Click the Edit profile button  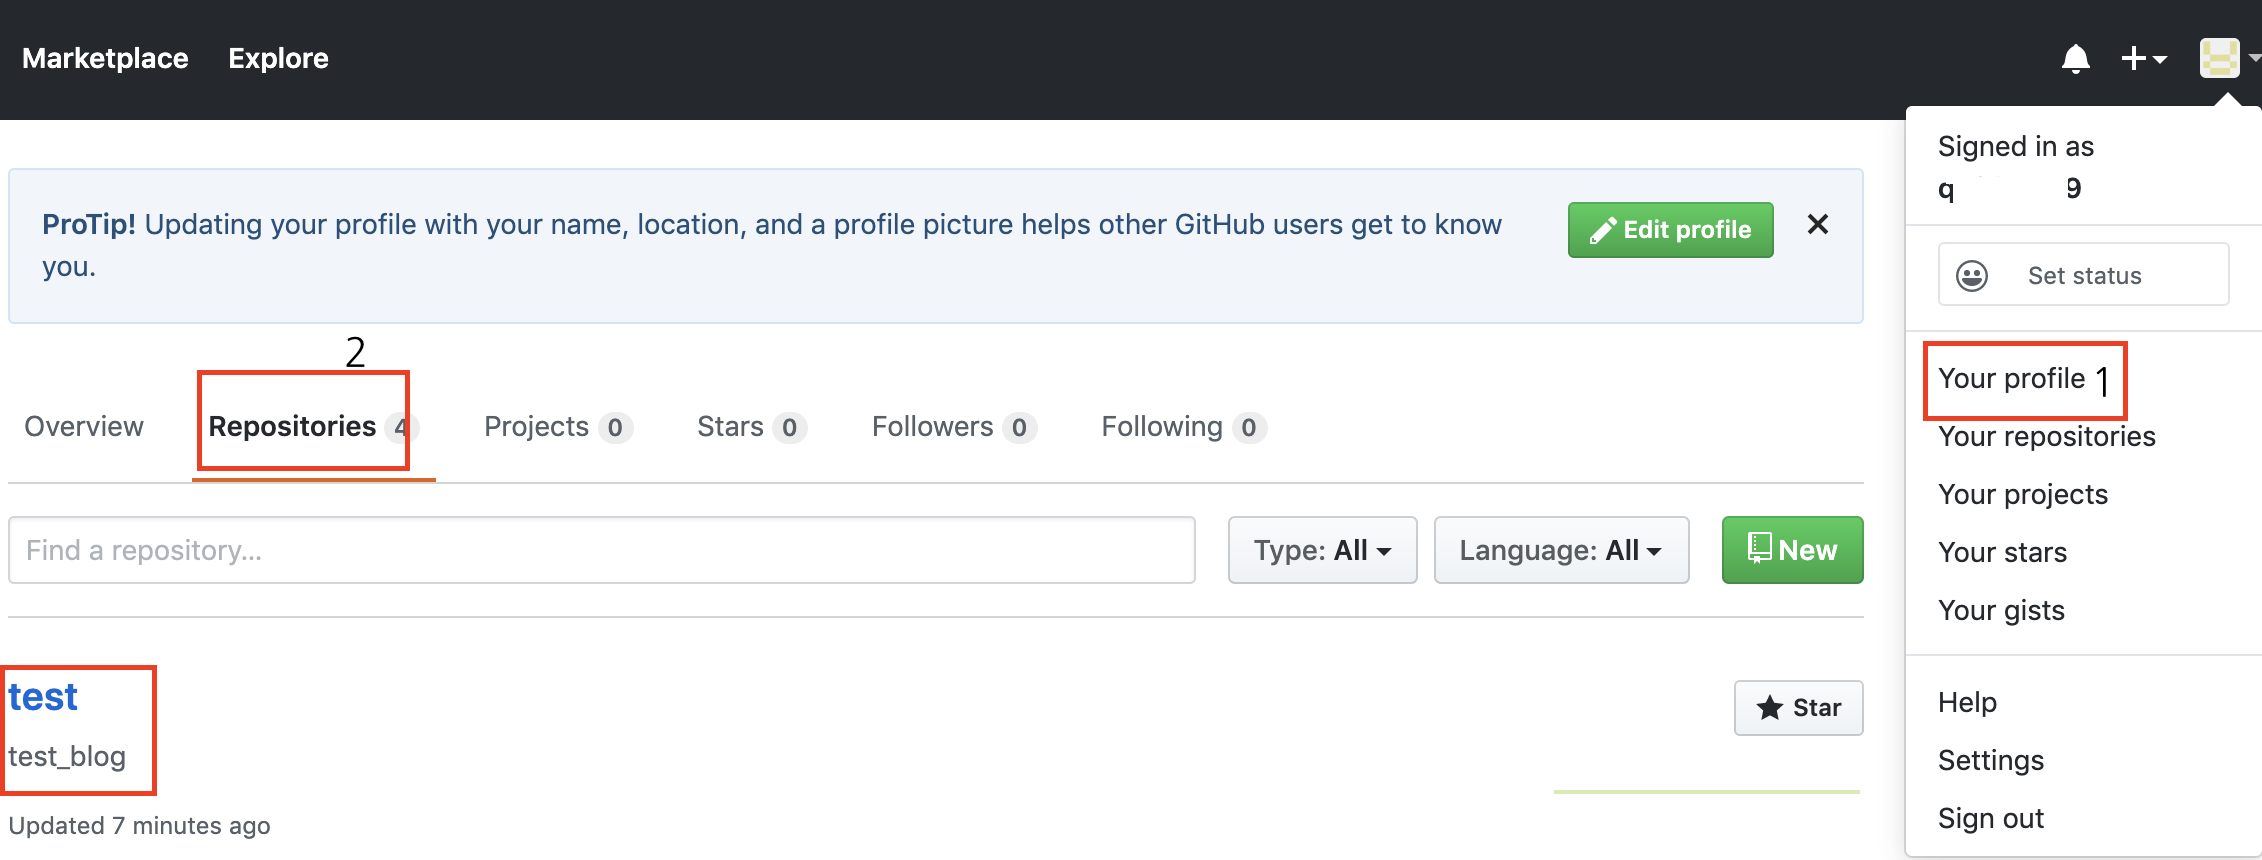[1670, 230]
